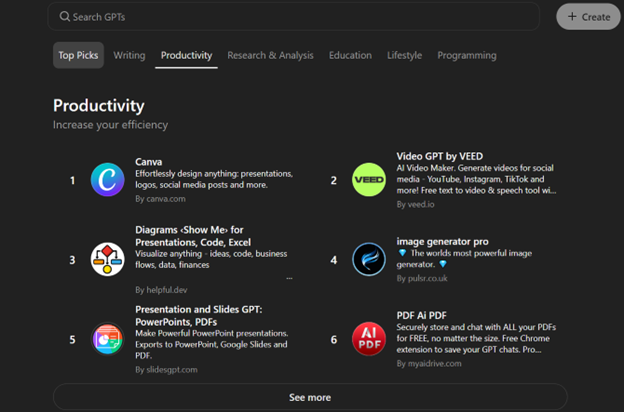Click description 'The worlds most powerful image generator'
The height and width of the screenshot is (412, 624).
(x=464, y=259)
